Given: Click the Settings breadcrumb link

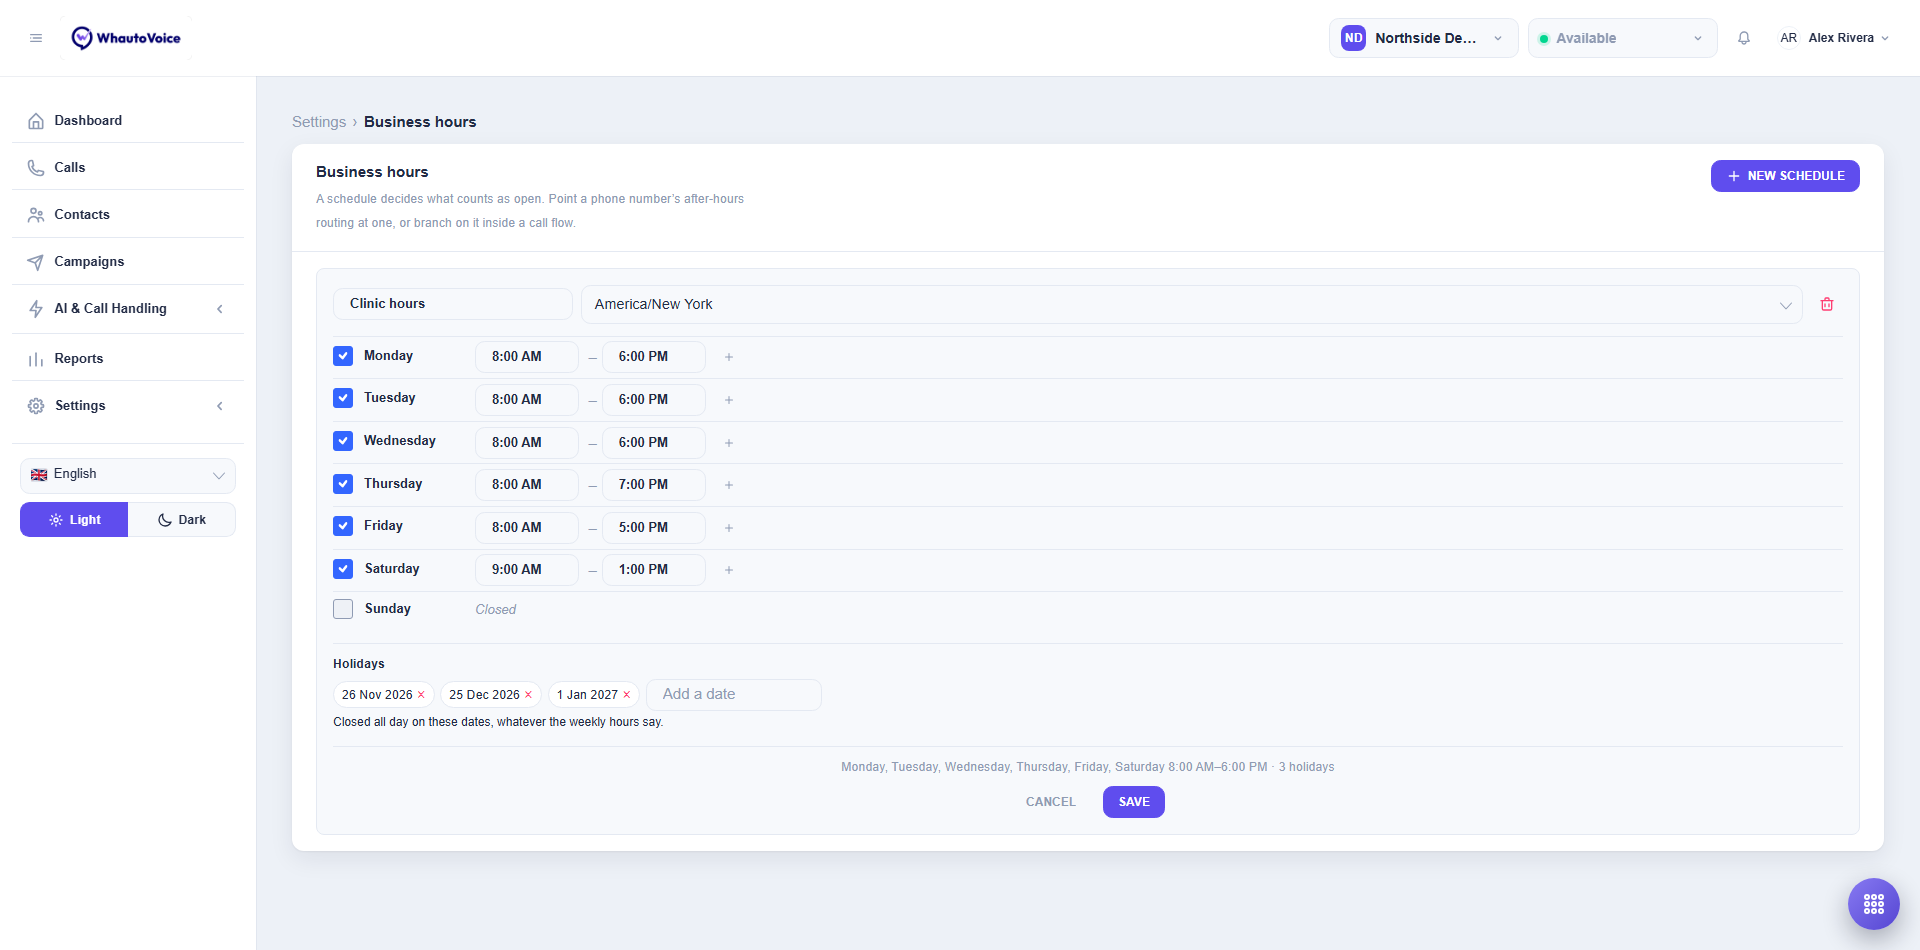Looking at the screenshot, I should [319, 122].
